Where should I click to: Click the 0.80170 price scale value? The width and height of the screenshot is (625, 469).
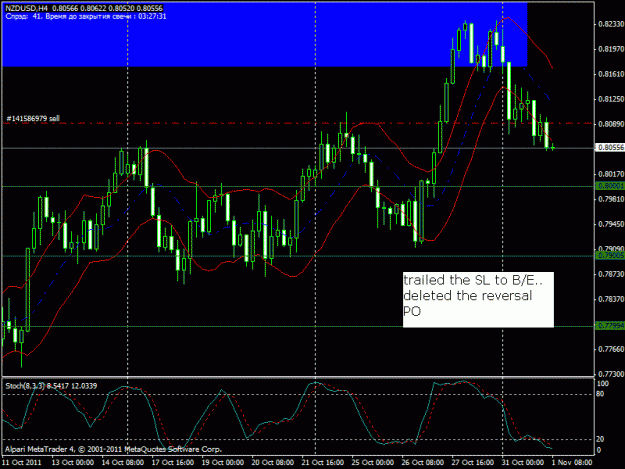tap(611, 174)
